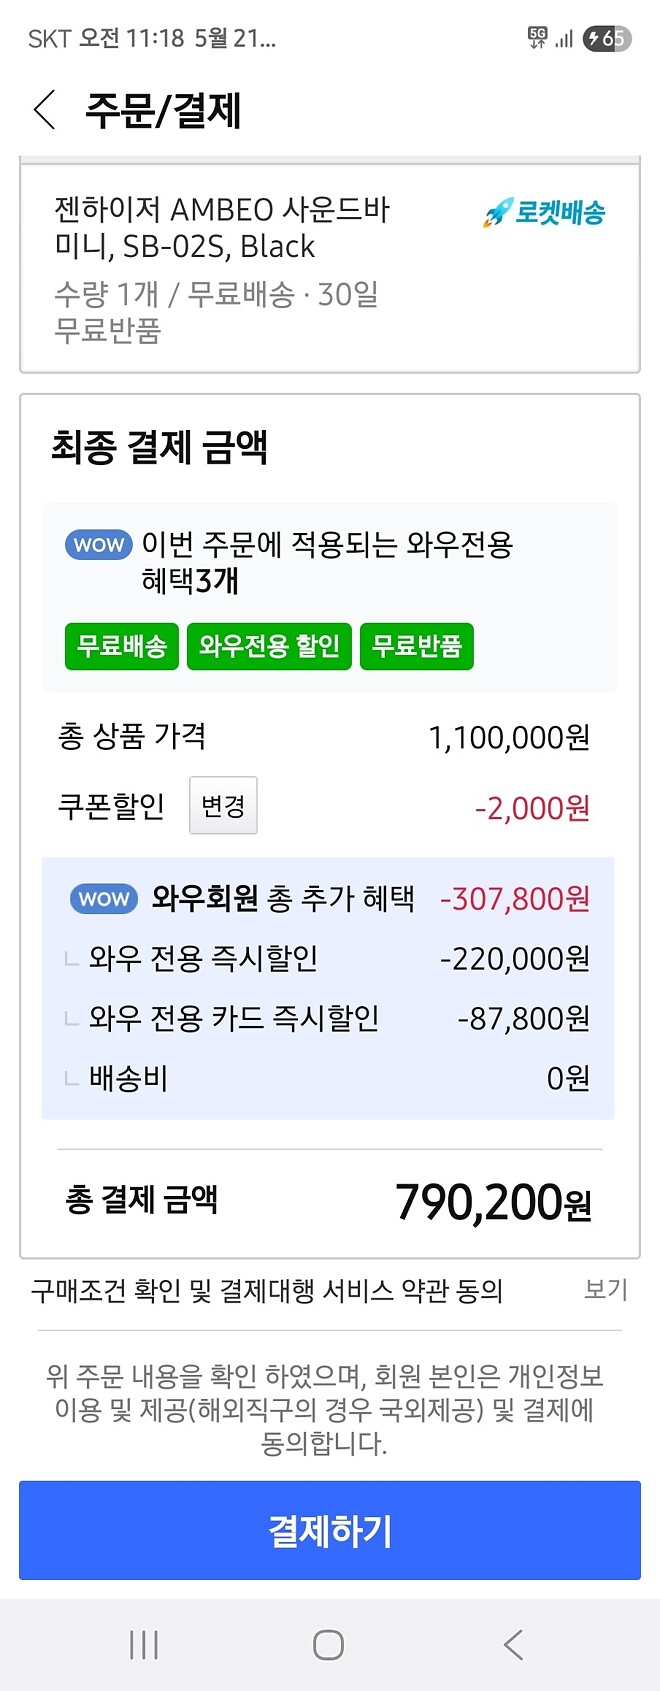Open the 변경 coupon change option
660x1691 pixels.
(223, 807)
